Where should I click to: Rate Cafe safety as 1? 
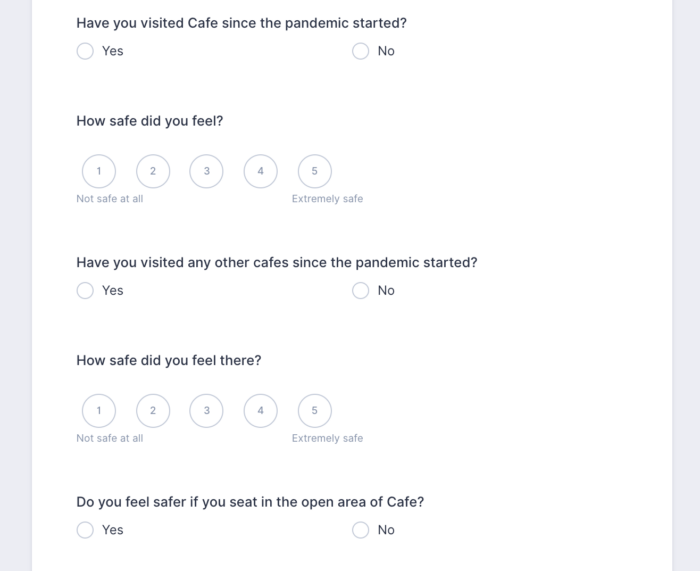click(99, 171)
